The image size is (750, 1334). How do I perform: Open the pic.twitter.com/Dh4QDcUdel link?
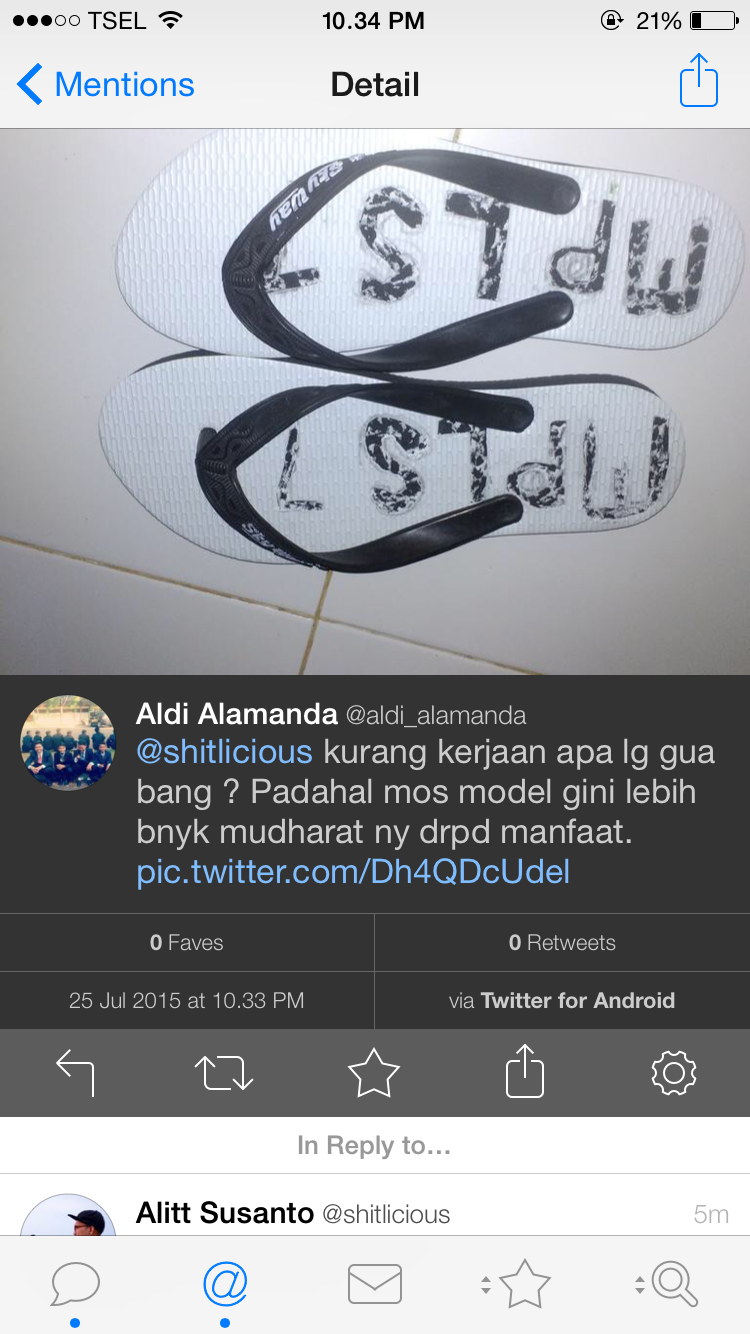click(x=353, y=872)
